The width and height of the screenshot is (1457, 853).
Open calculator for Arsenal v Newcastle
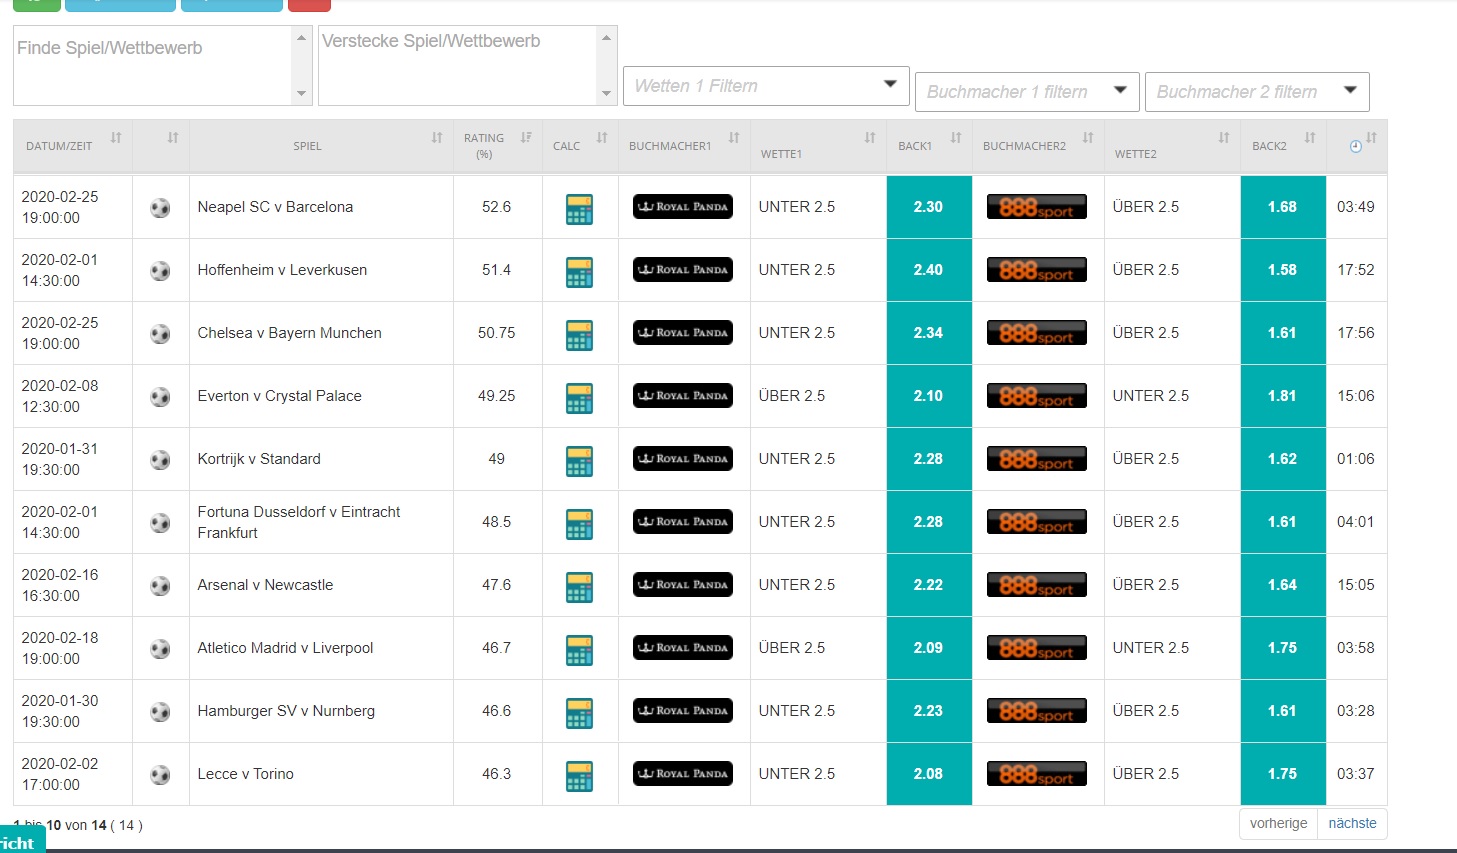click(579, 587)
